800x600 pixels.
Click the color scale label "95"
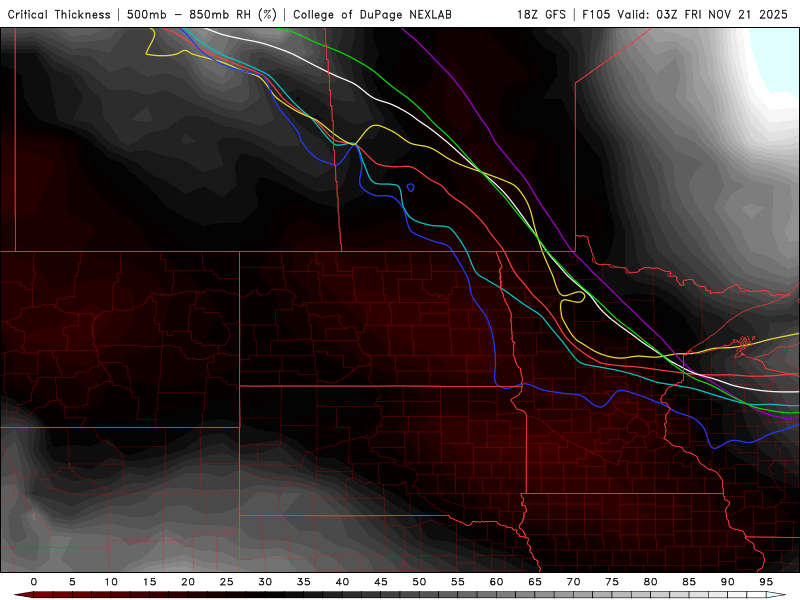coord(766,582)
